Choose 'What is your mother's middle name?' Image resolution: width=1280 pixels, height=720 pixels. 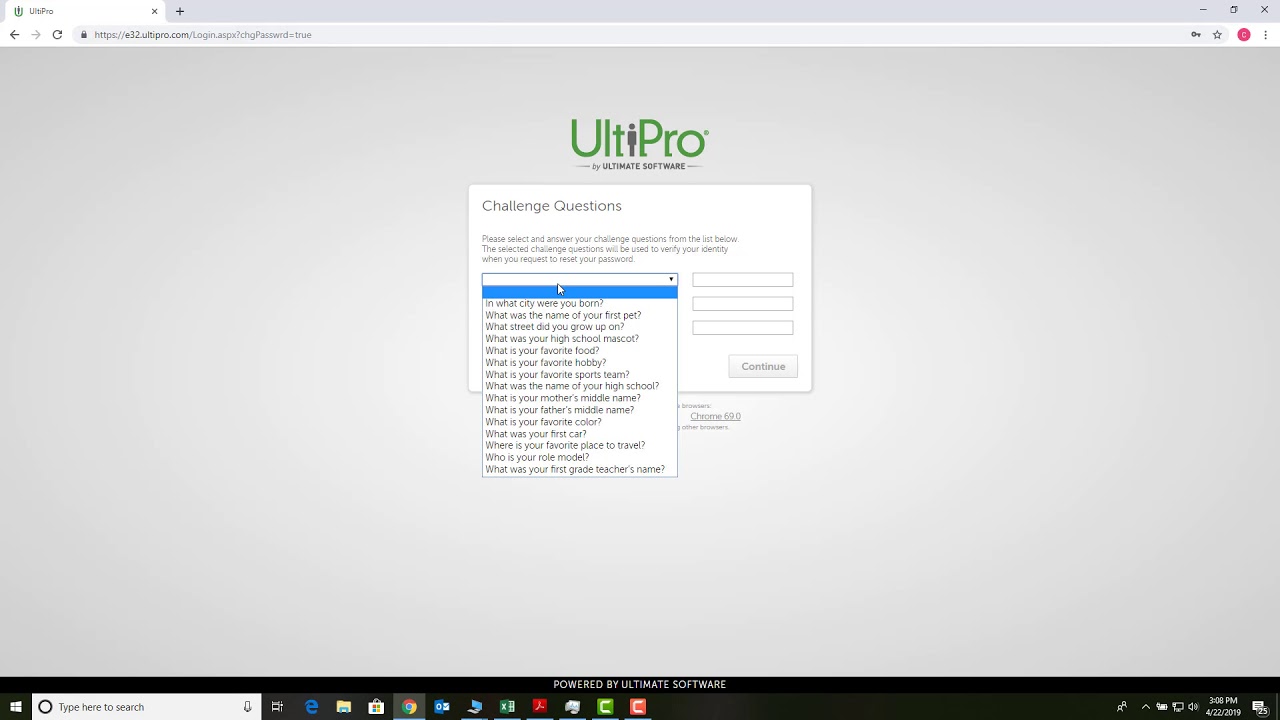579,398
